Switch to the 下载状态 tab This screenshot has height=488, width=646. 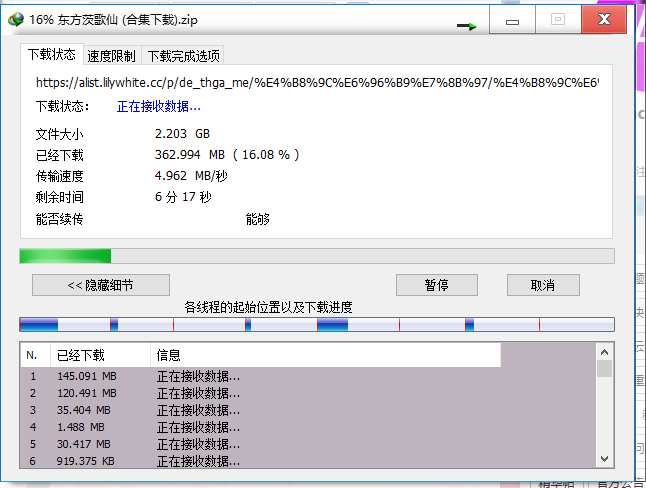52,54
